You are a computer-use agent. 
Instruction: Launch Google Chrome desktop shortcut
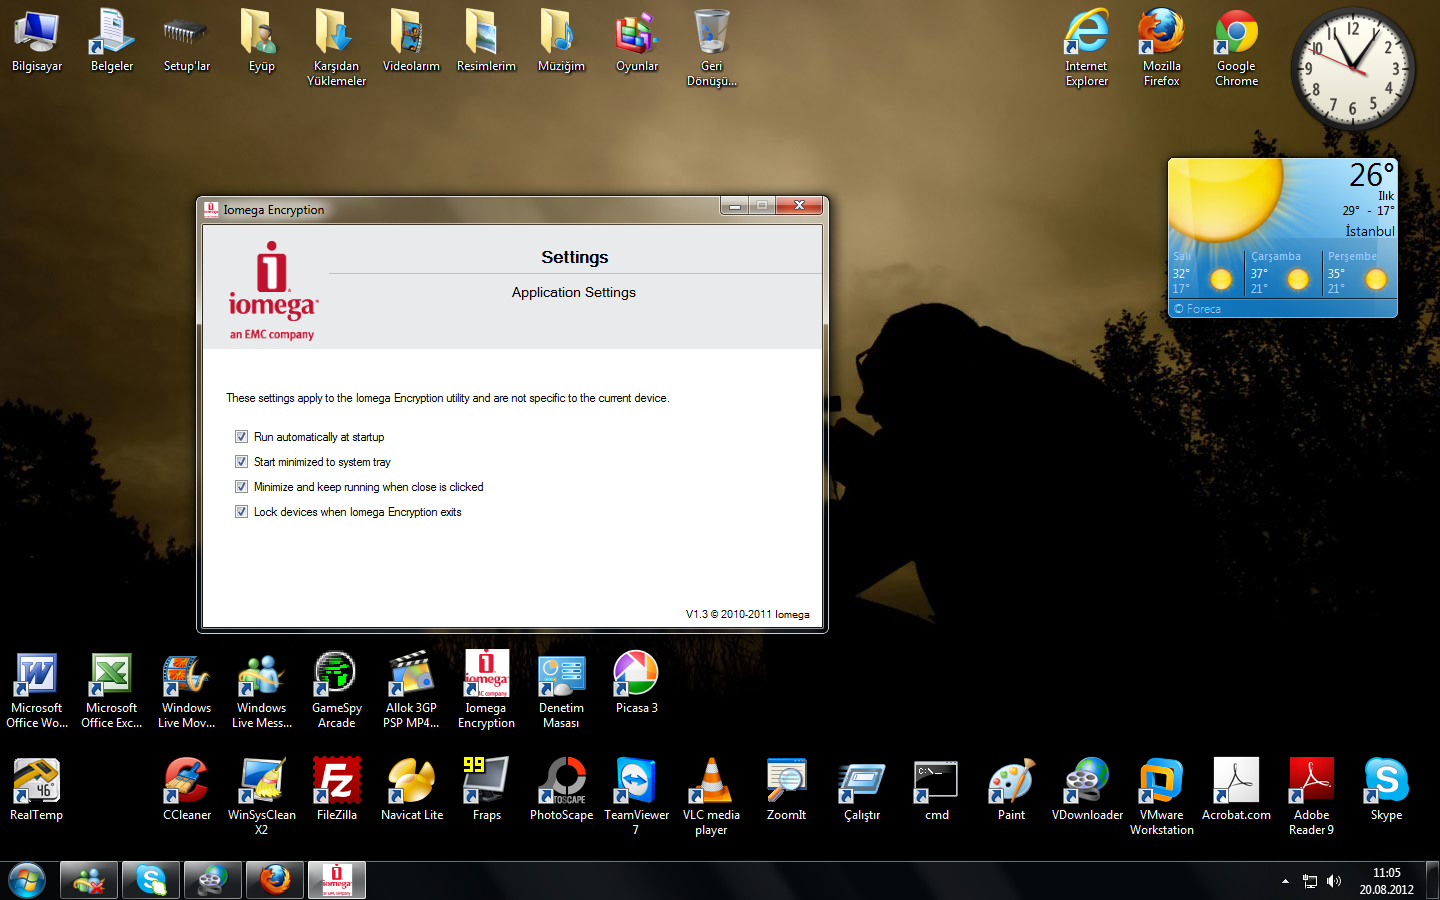1236,48
